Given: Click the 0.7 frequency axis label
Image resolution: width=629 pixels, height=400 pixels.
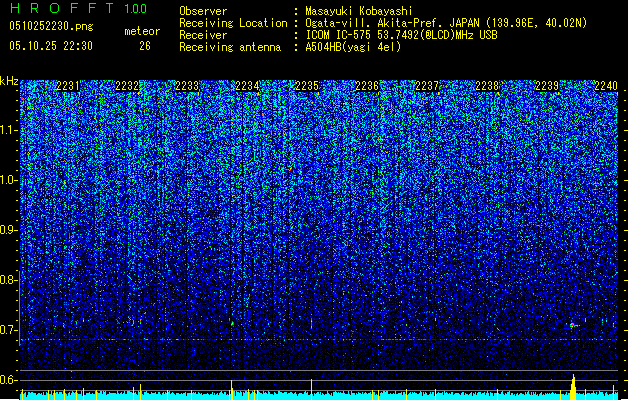Looking at the screenshot, I should 8,330.
